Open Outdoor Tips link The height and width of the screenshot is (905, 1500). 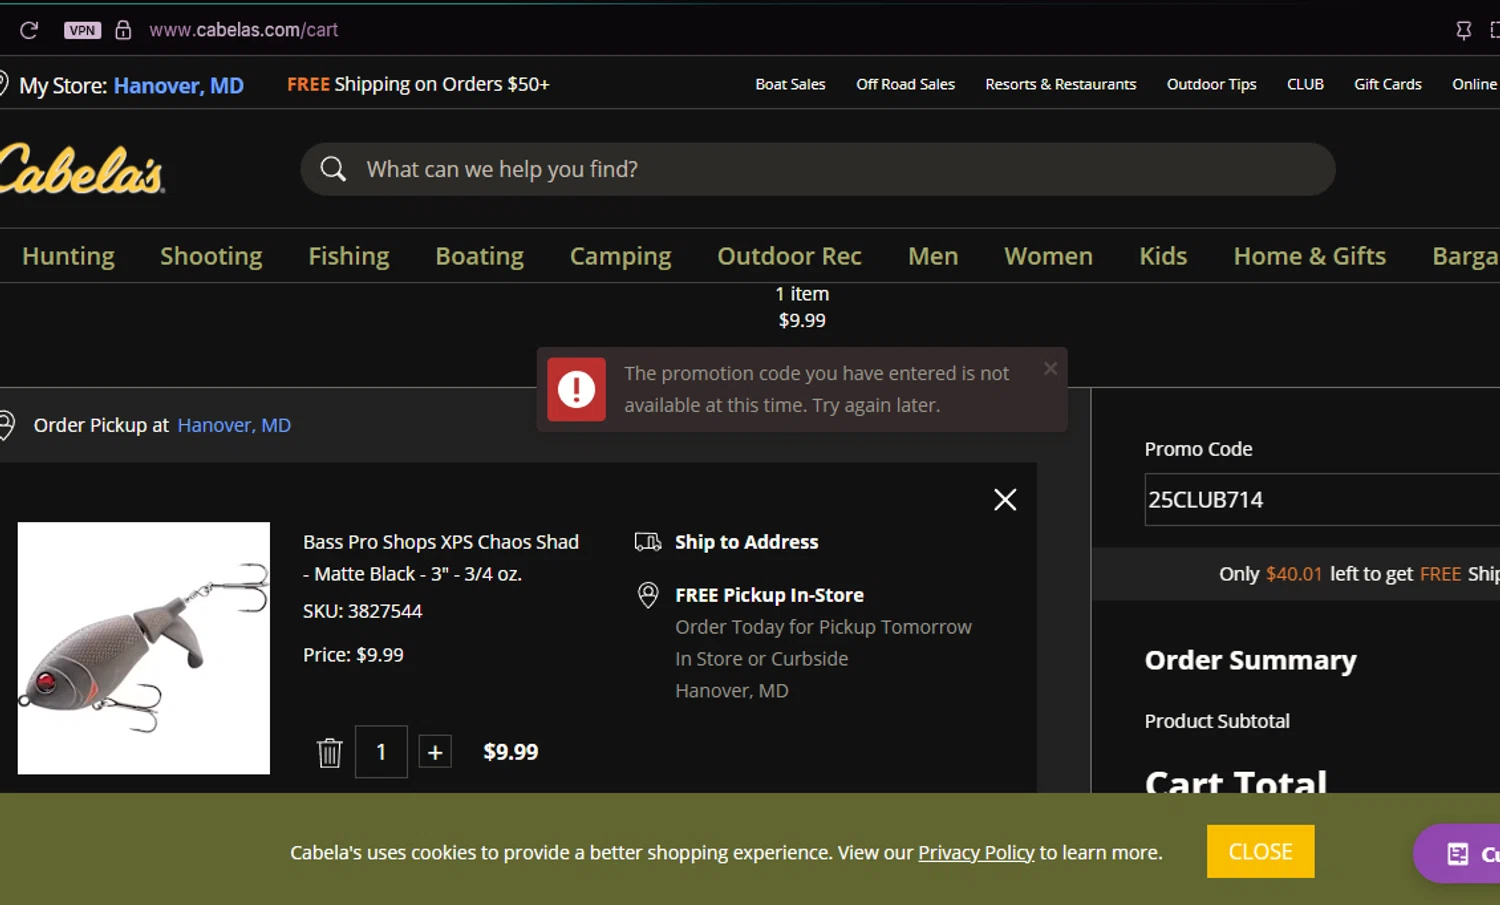click(x=1211, y=84)
